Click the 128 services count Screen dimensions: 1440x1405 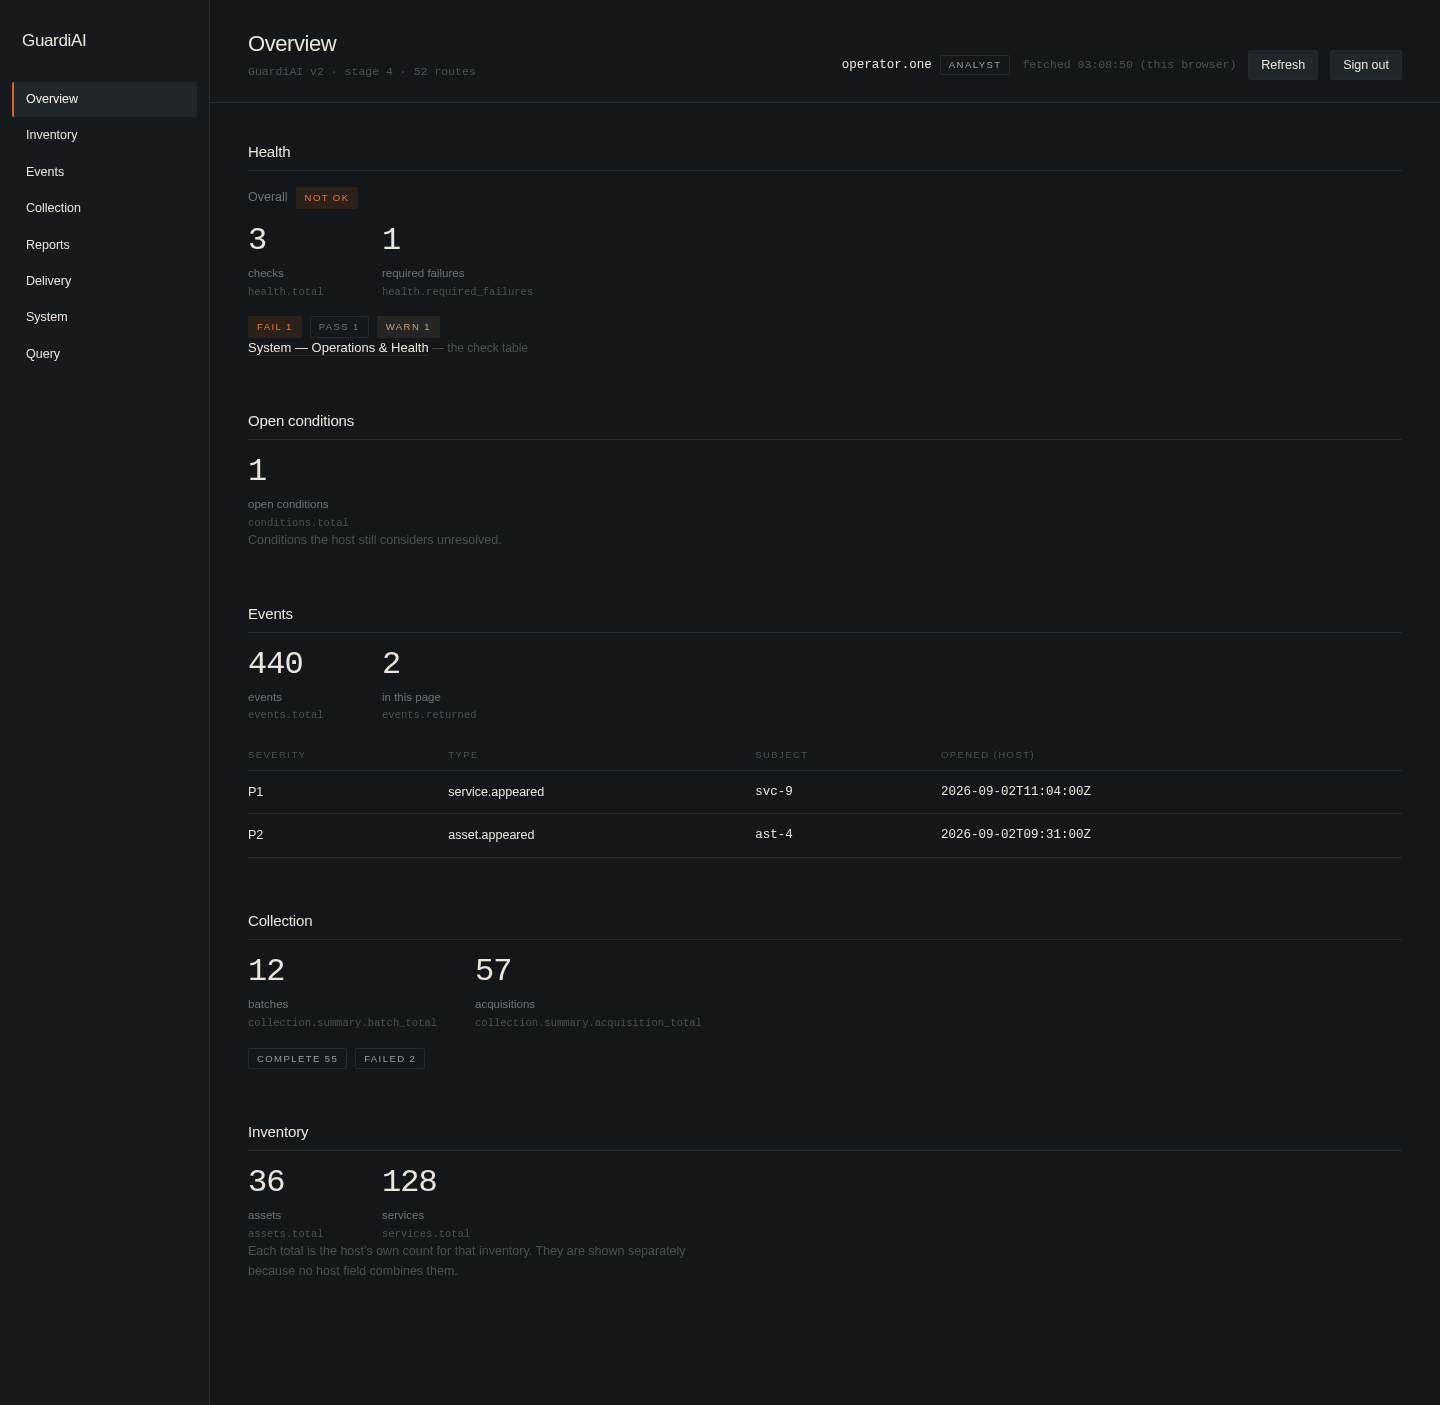pos(409,1182)
